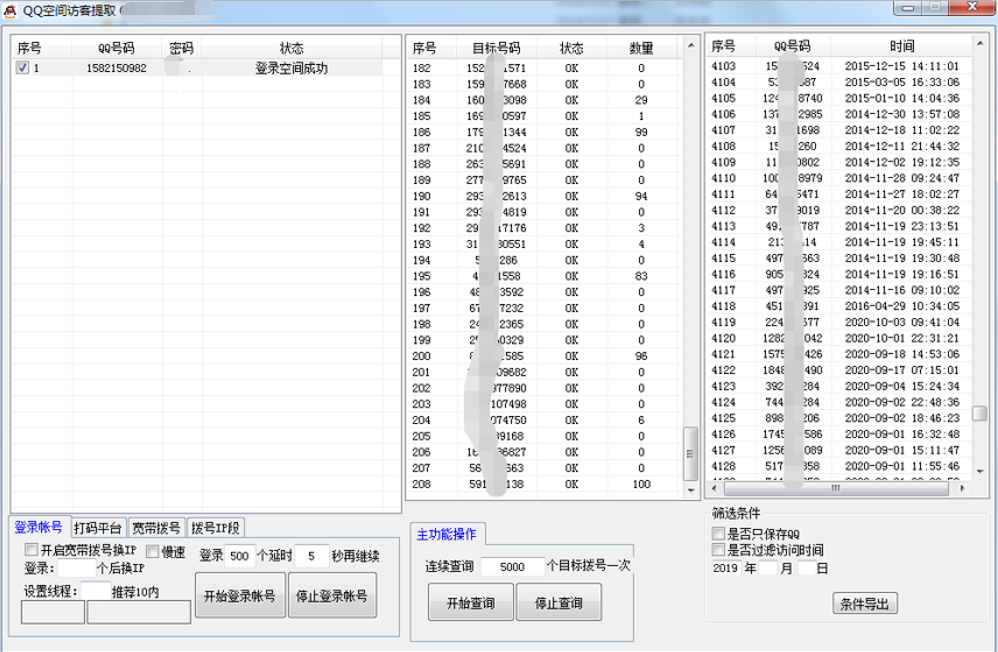The width and height of the screenshot is (998, 652).
Task: Click 开始登录帐号 button
Action: [x=239, y=596]
